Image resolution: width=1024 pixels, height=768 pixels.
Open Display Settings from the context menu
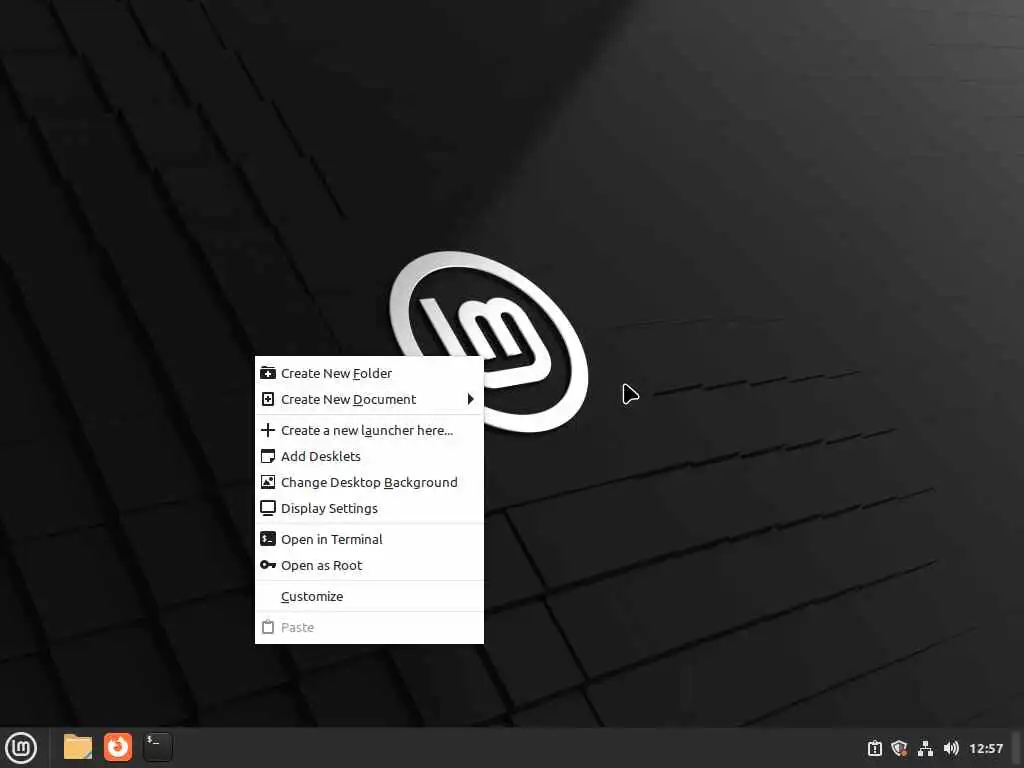(x=369, y=508)
